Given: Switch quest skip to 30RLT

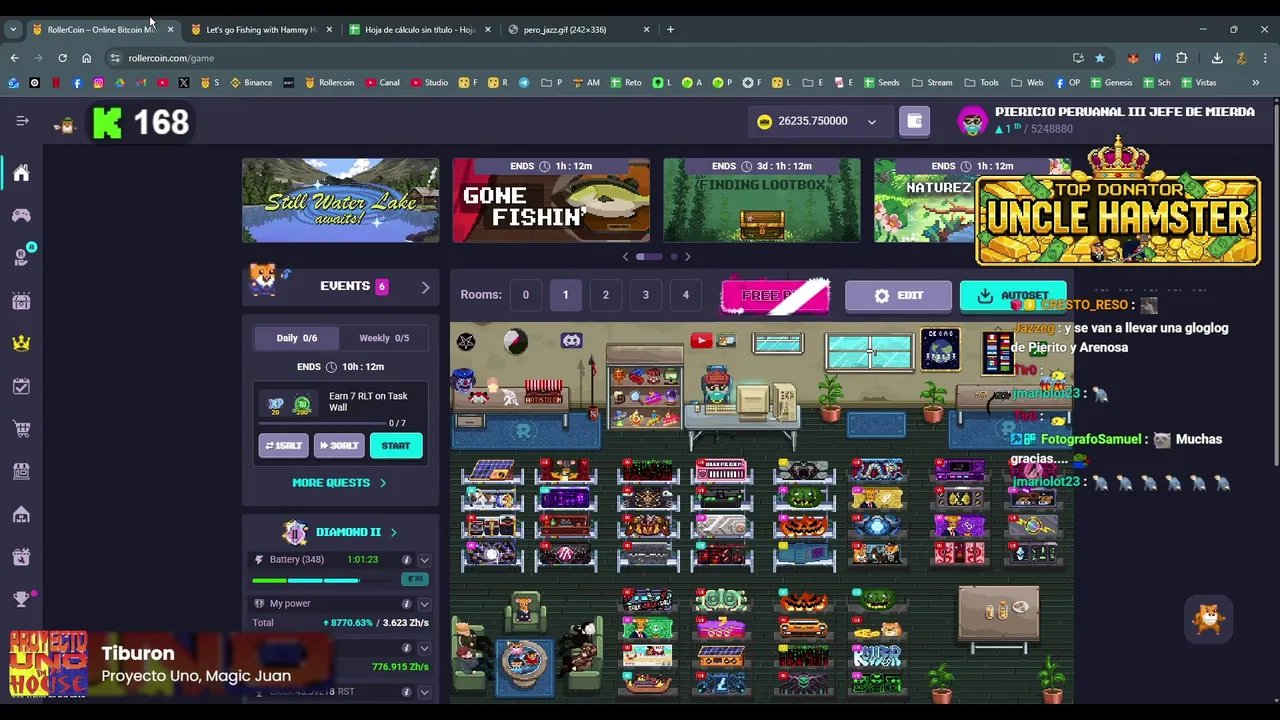Looking at the screenshot, I should pyautogui.click(x=338, y=446).
